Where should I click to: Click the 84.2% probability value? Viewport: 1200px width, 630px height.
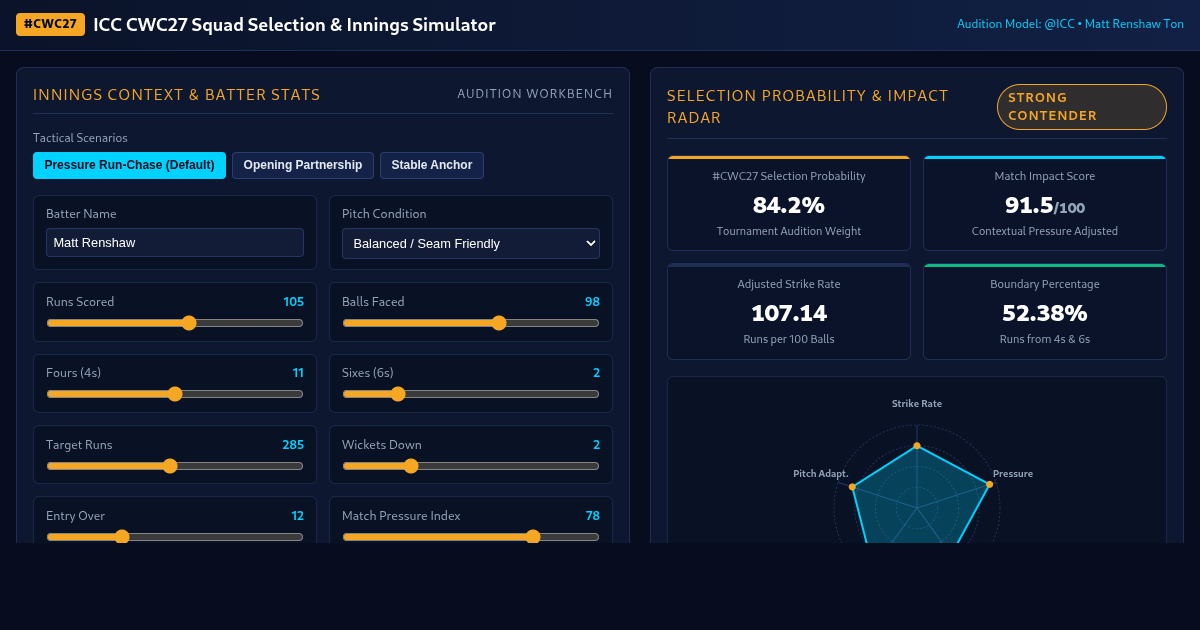pos(789,205)
